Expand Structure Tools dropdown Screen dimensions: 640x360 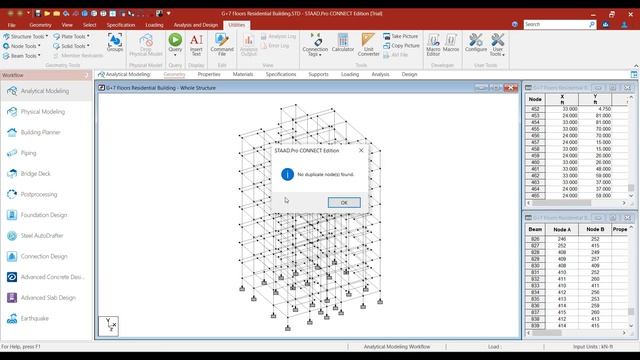(25, 36)
